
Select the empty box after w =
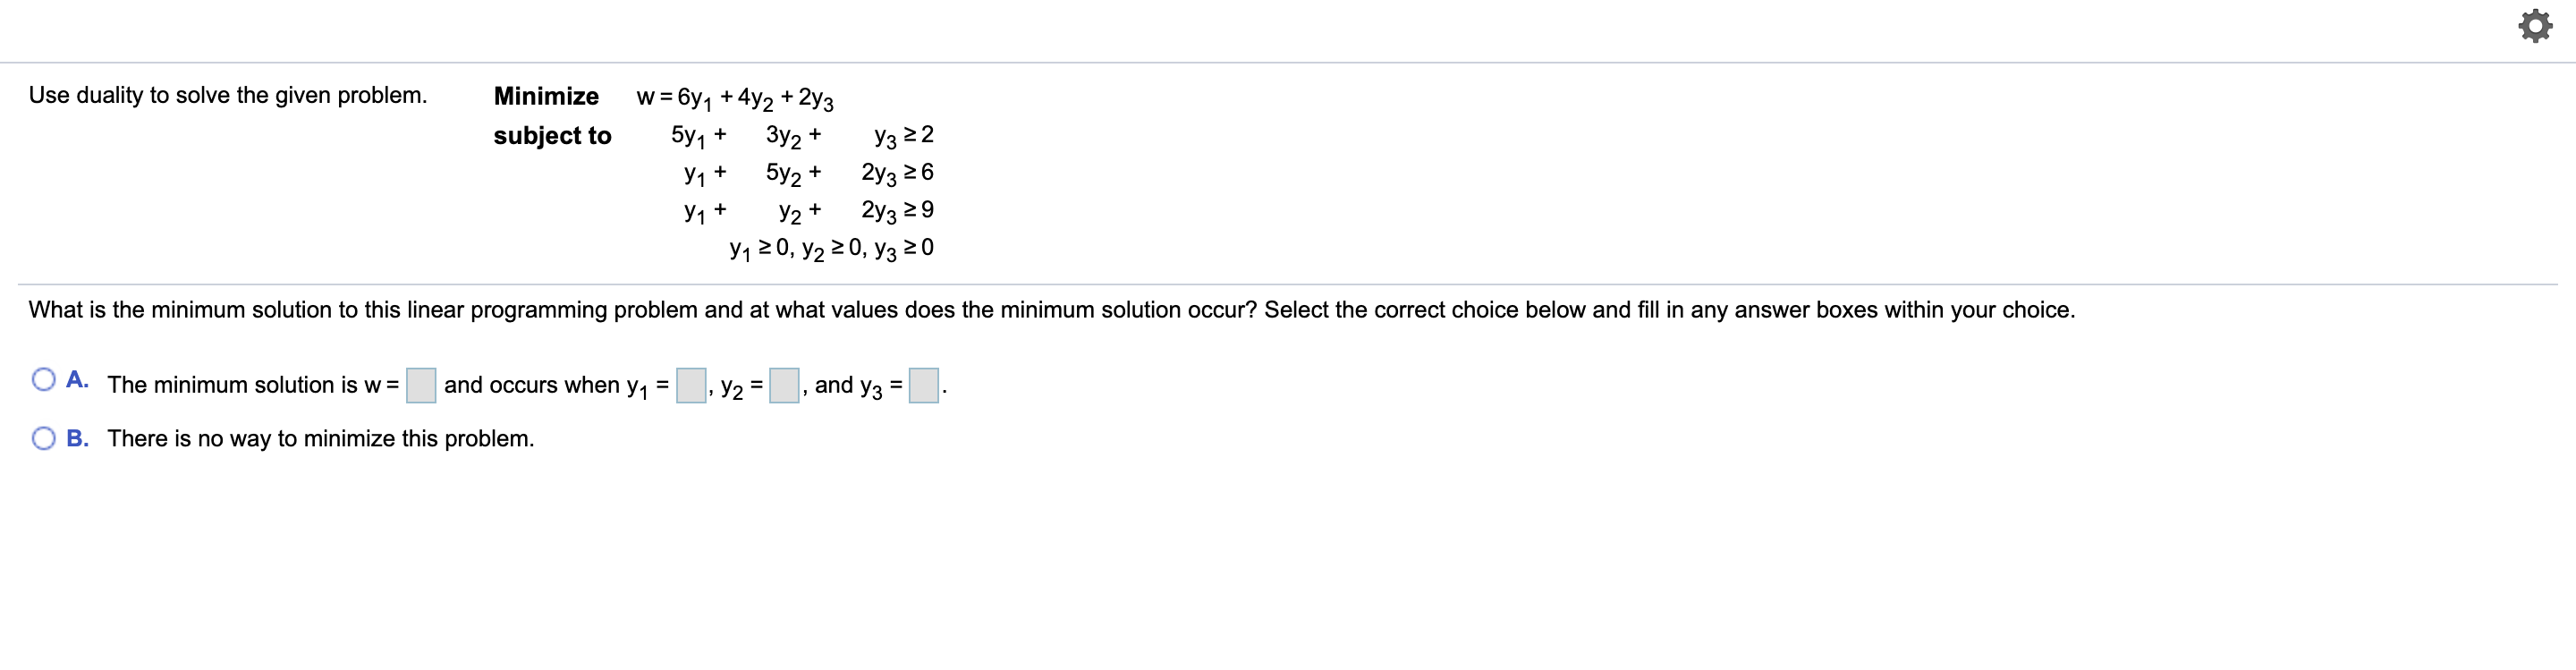[x=422, y=388]
